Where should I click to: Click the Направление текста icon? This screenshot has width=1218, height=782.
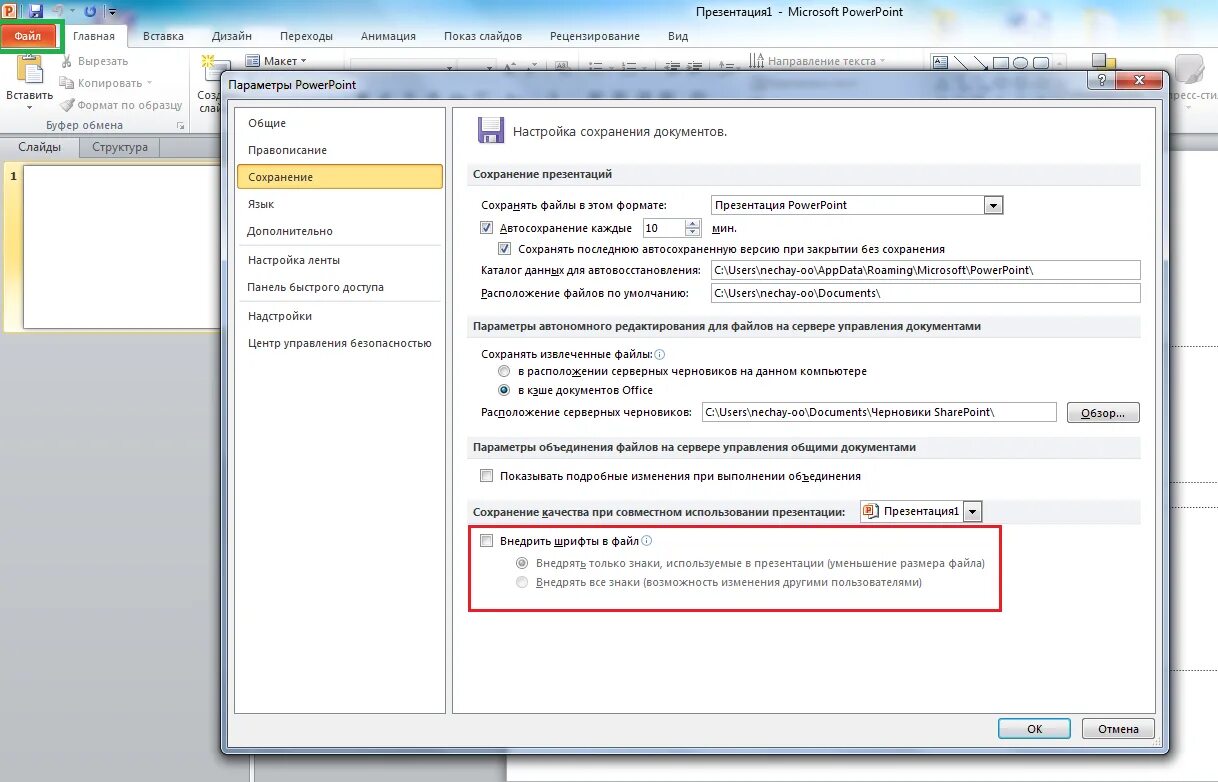(756, 61)
